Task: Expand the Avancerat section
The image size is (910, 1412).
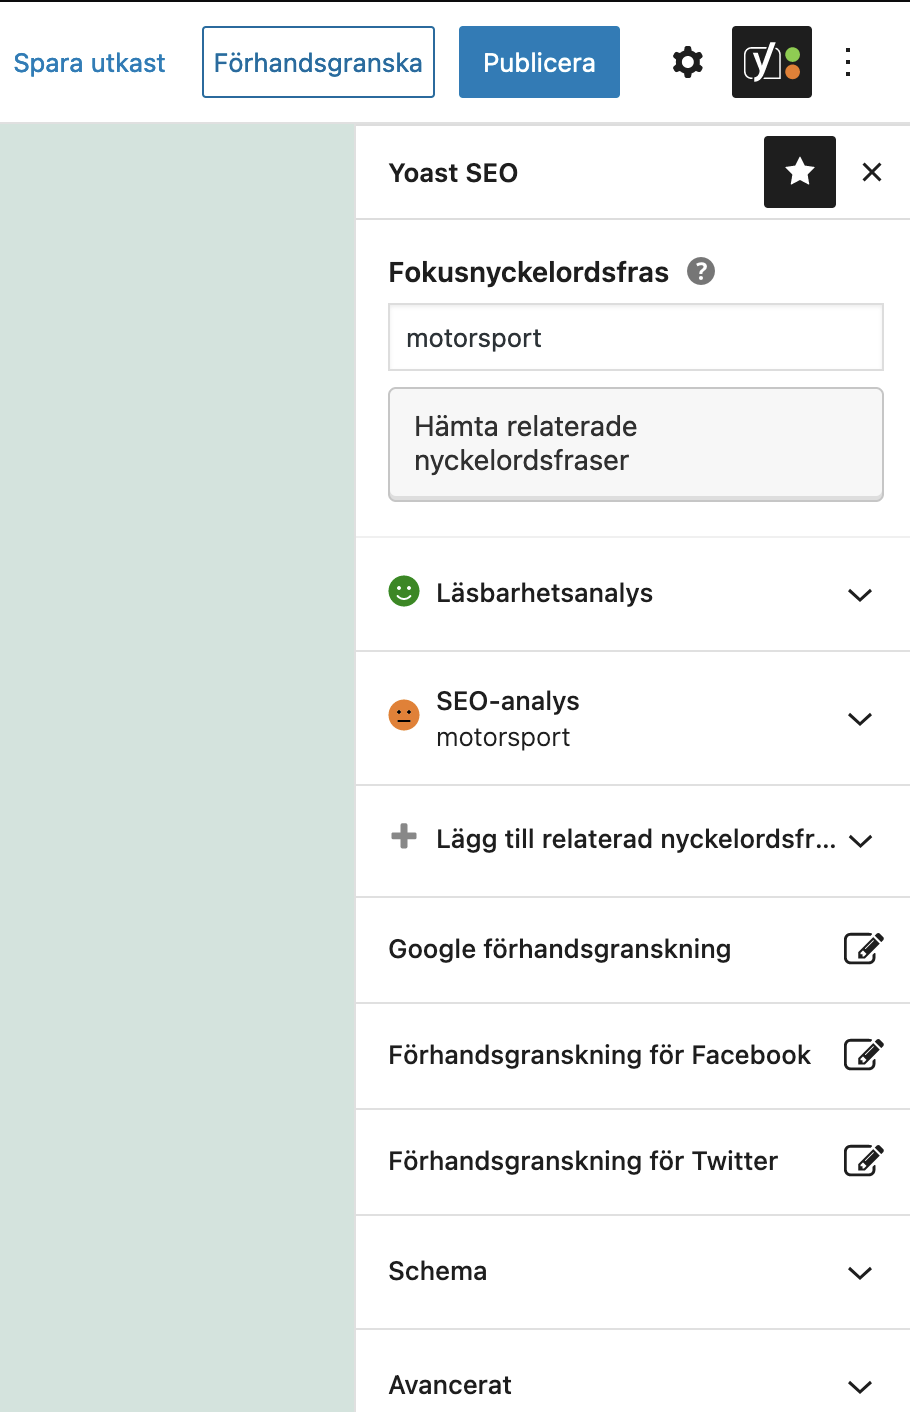Action: tap(858, 1386)
